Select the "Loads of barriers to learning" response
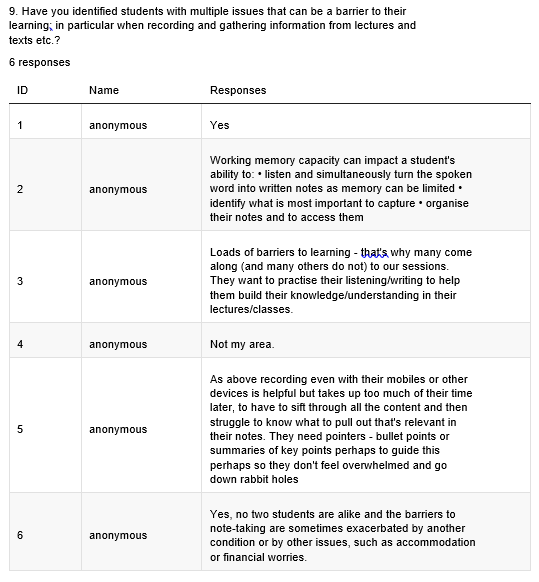This screenshot has height=582, width=539. (x=341, y=281)
